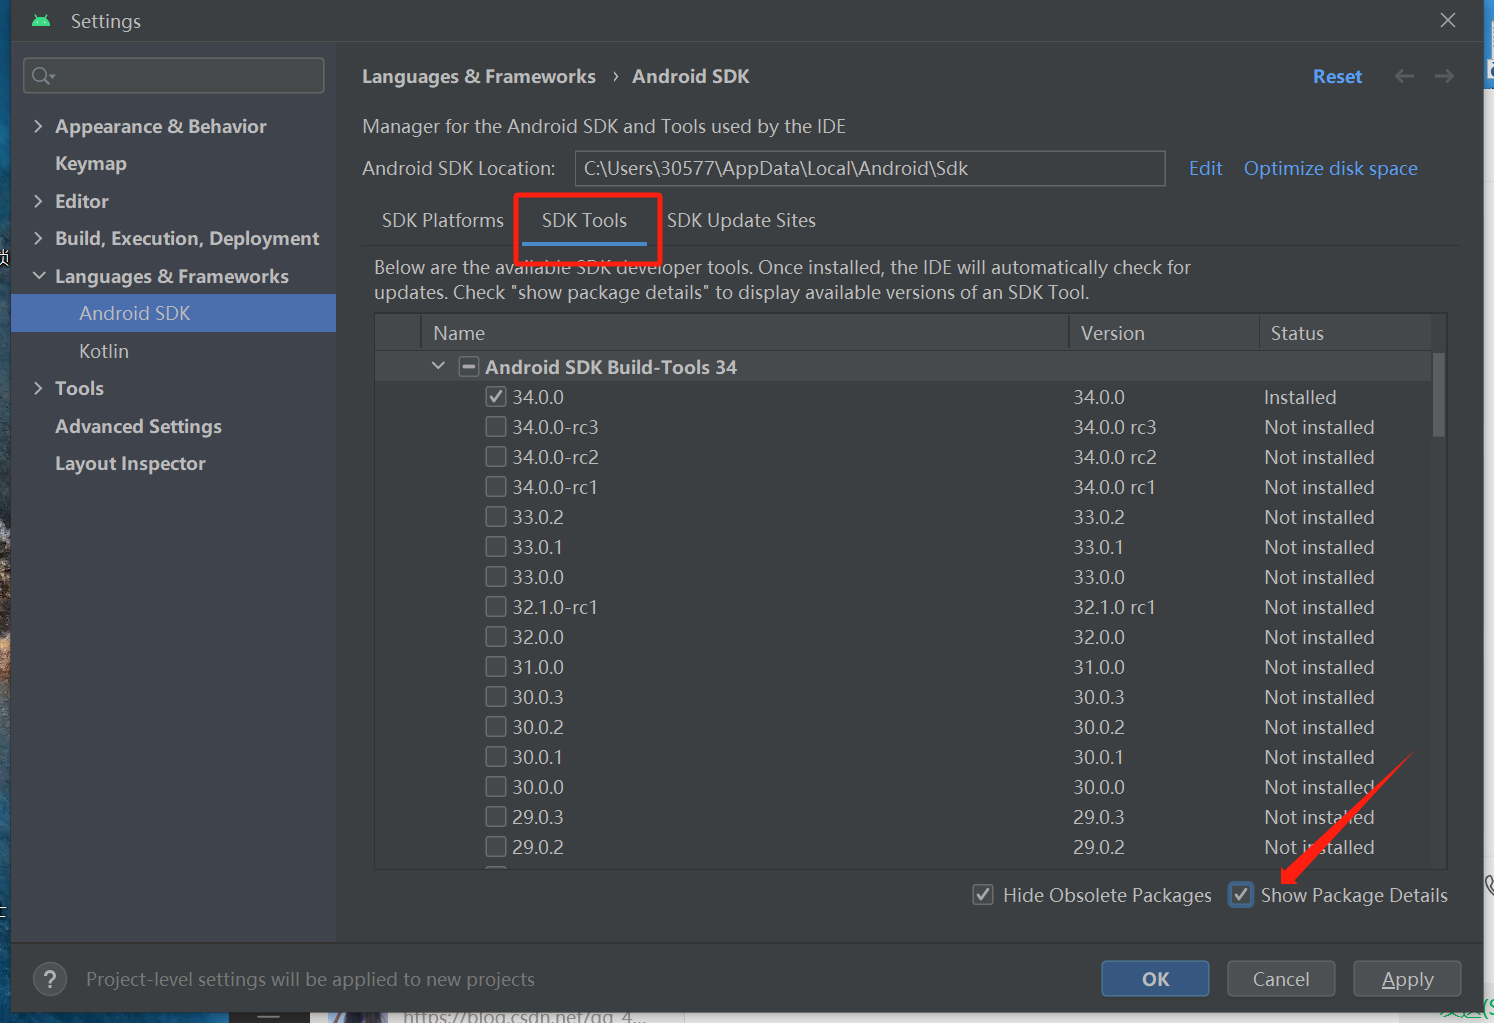Screen dimensions: 1494x1023
Task: Click the Languages & Frameworks breadcrumb
Action: (478, 76)
